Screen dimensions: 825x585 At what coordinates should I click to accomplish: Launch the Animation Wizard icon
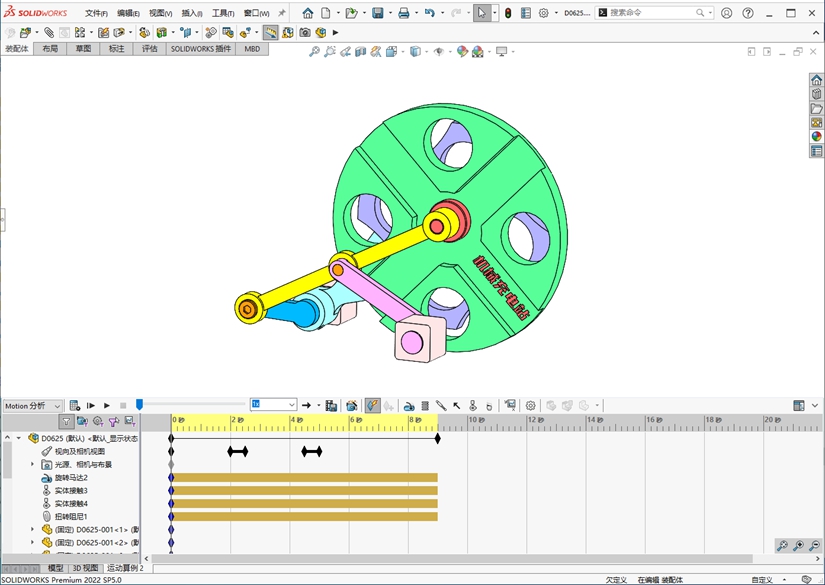(352, 406)
